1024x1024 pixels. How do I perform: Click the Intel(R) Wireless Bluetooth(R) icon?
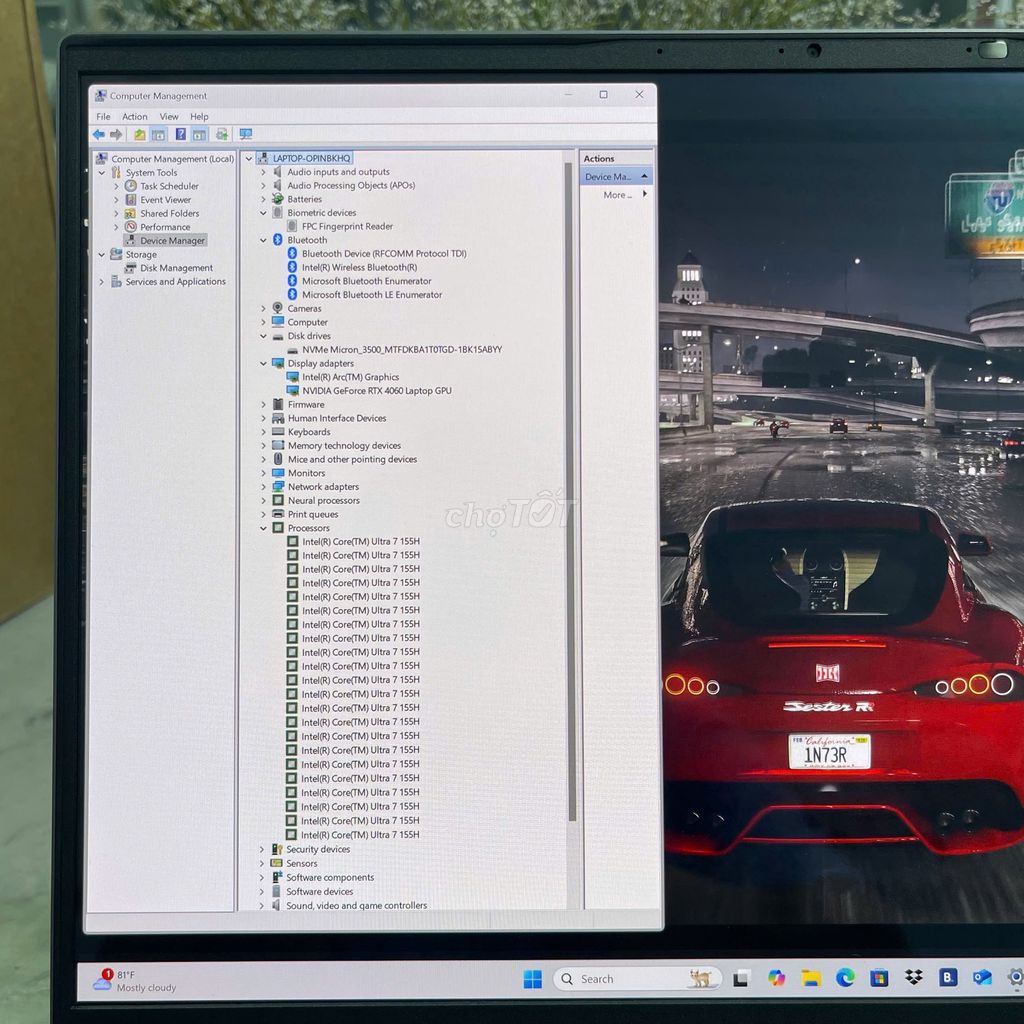[293, 267]
